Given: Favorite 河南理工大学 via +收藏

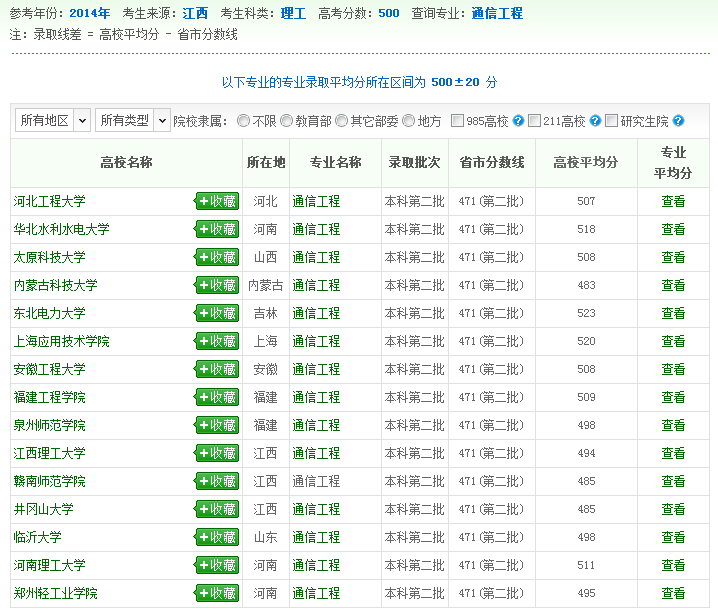Looking at the screenshot, I should (217, 565).
